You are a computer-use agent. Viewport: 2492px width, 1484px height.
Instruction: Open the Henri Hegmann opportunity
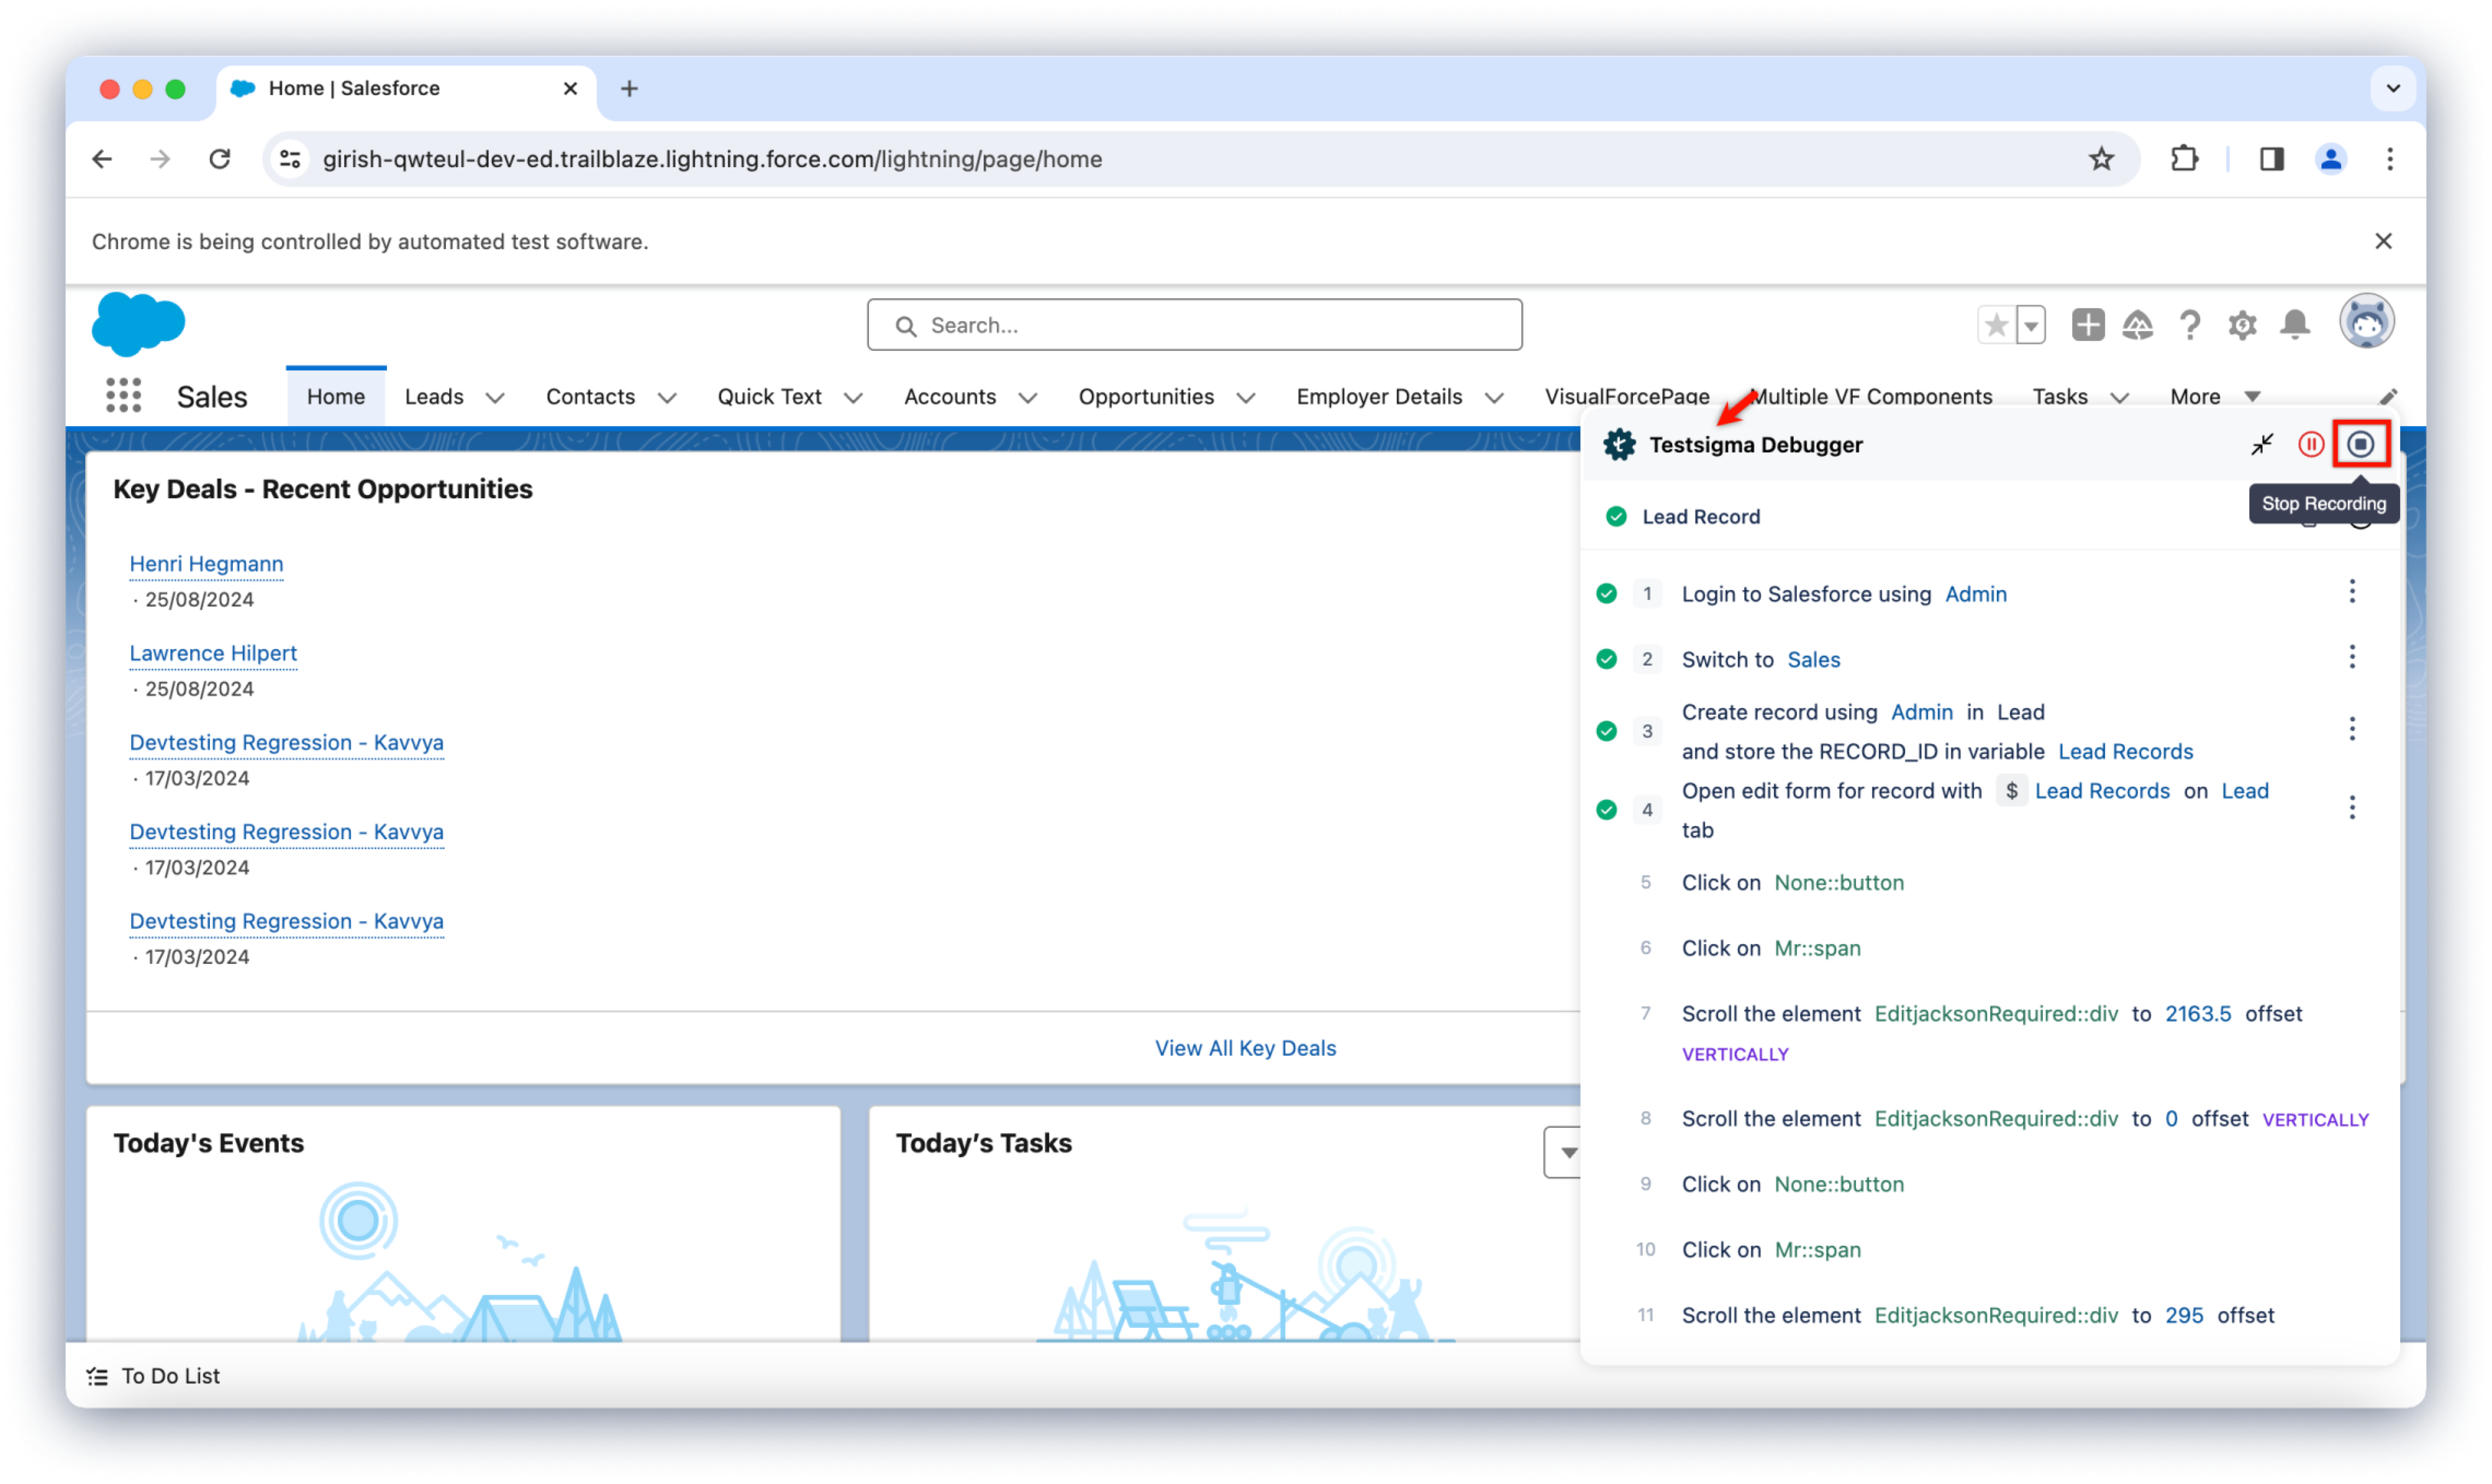[206, 564]
